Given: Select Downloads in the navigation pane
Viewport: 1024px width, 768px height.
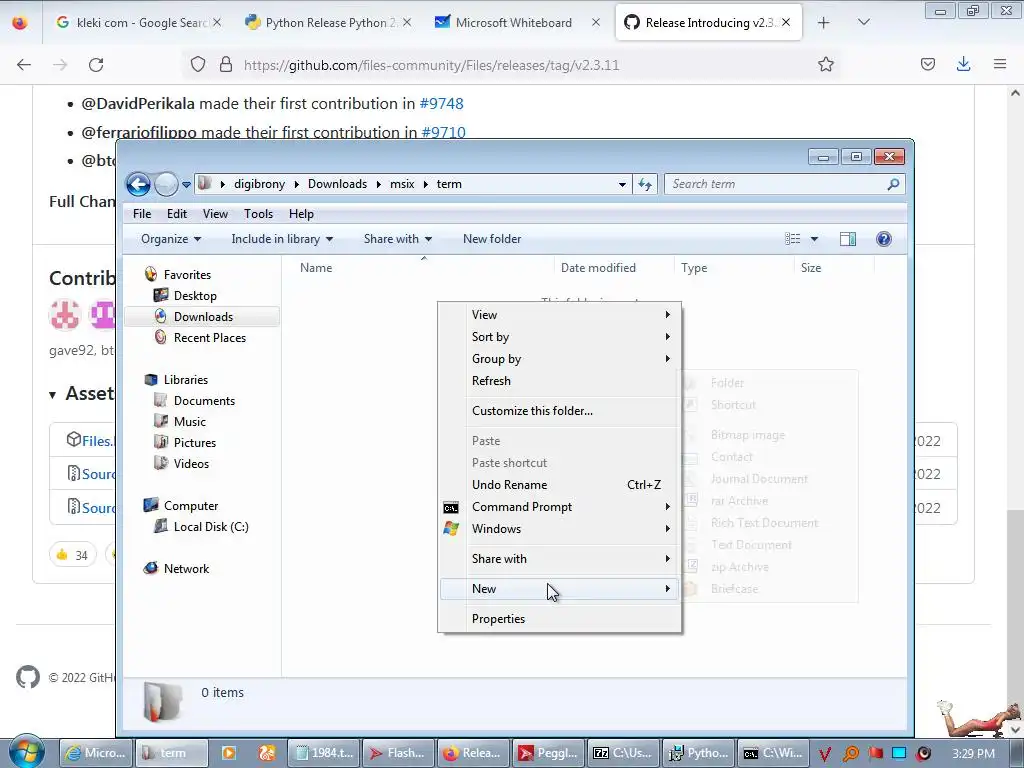Looking at the screenshot, I should click(203, 317).
